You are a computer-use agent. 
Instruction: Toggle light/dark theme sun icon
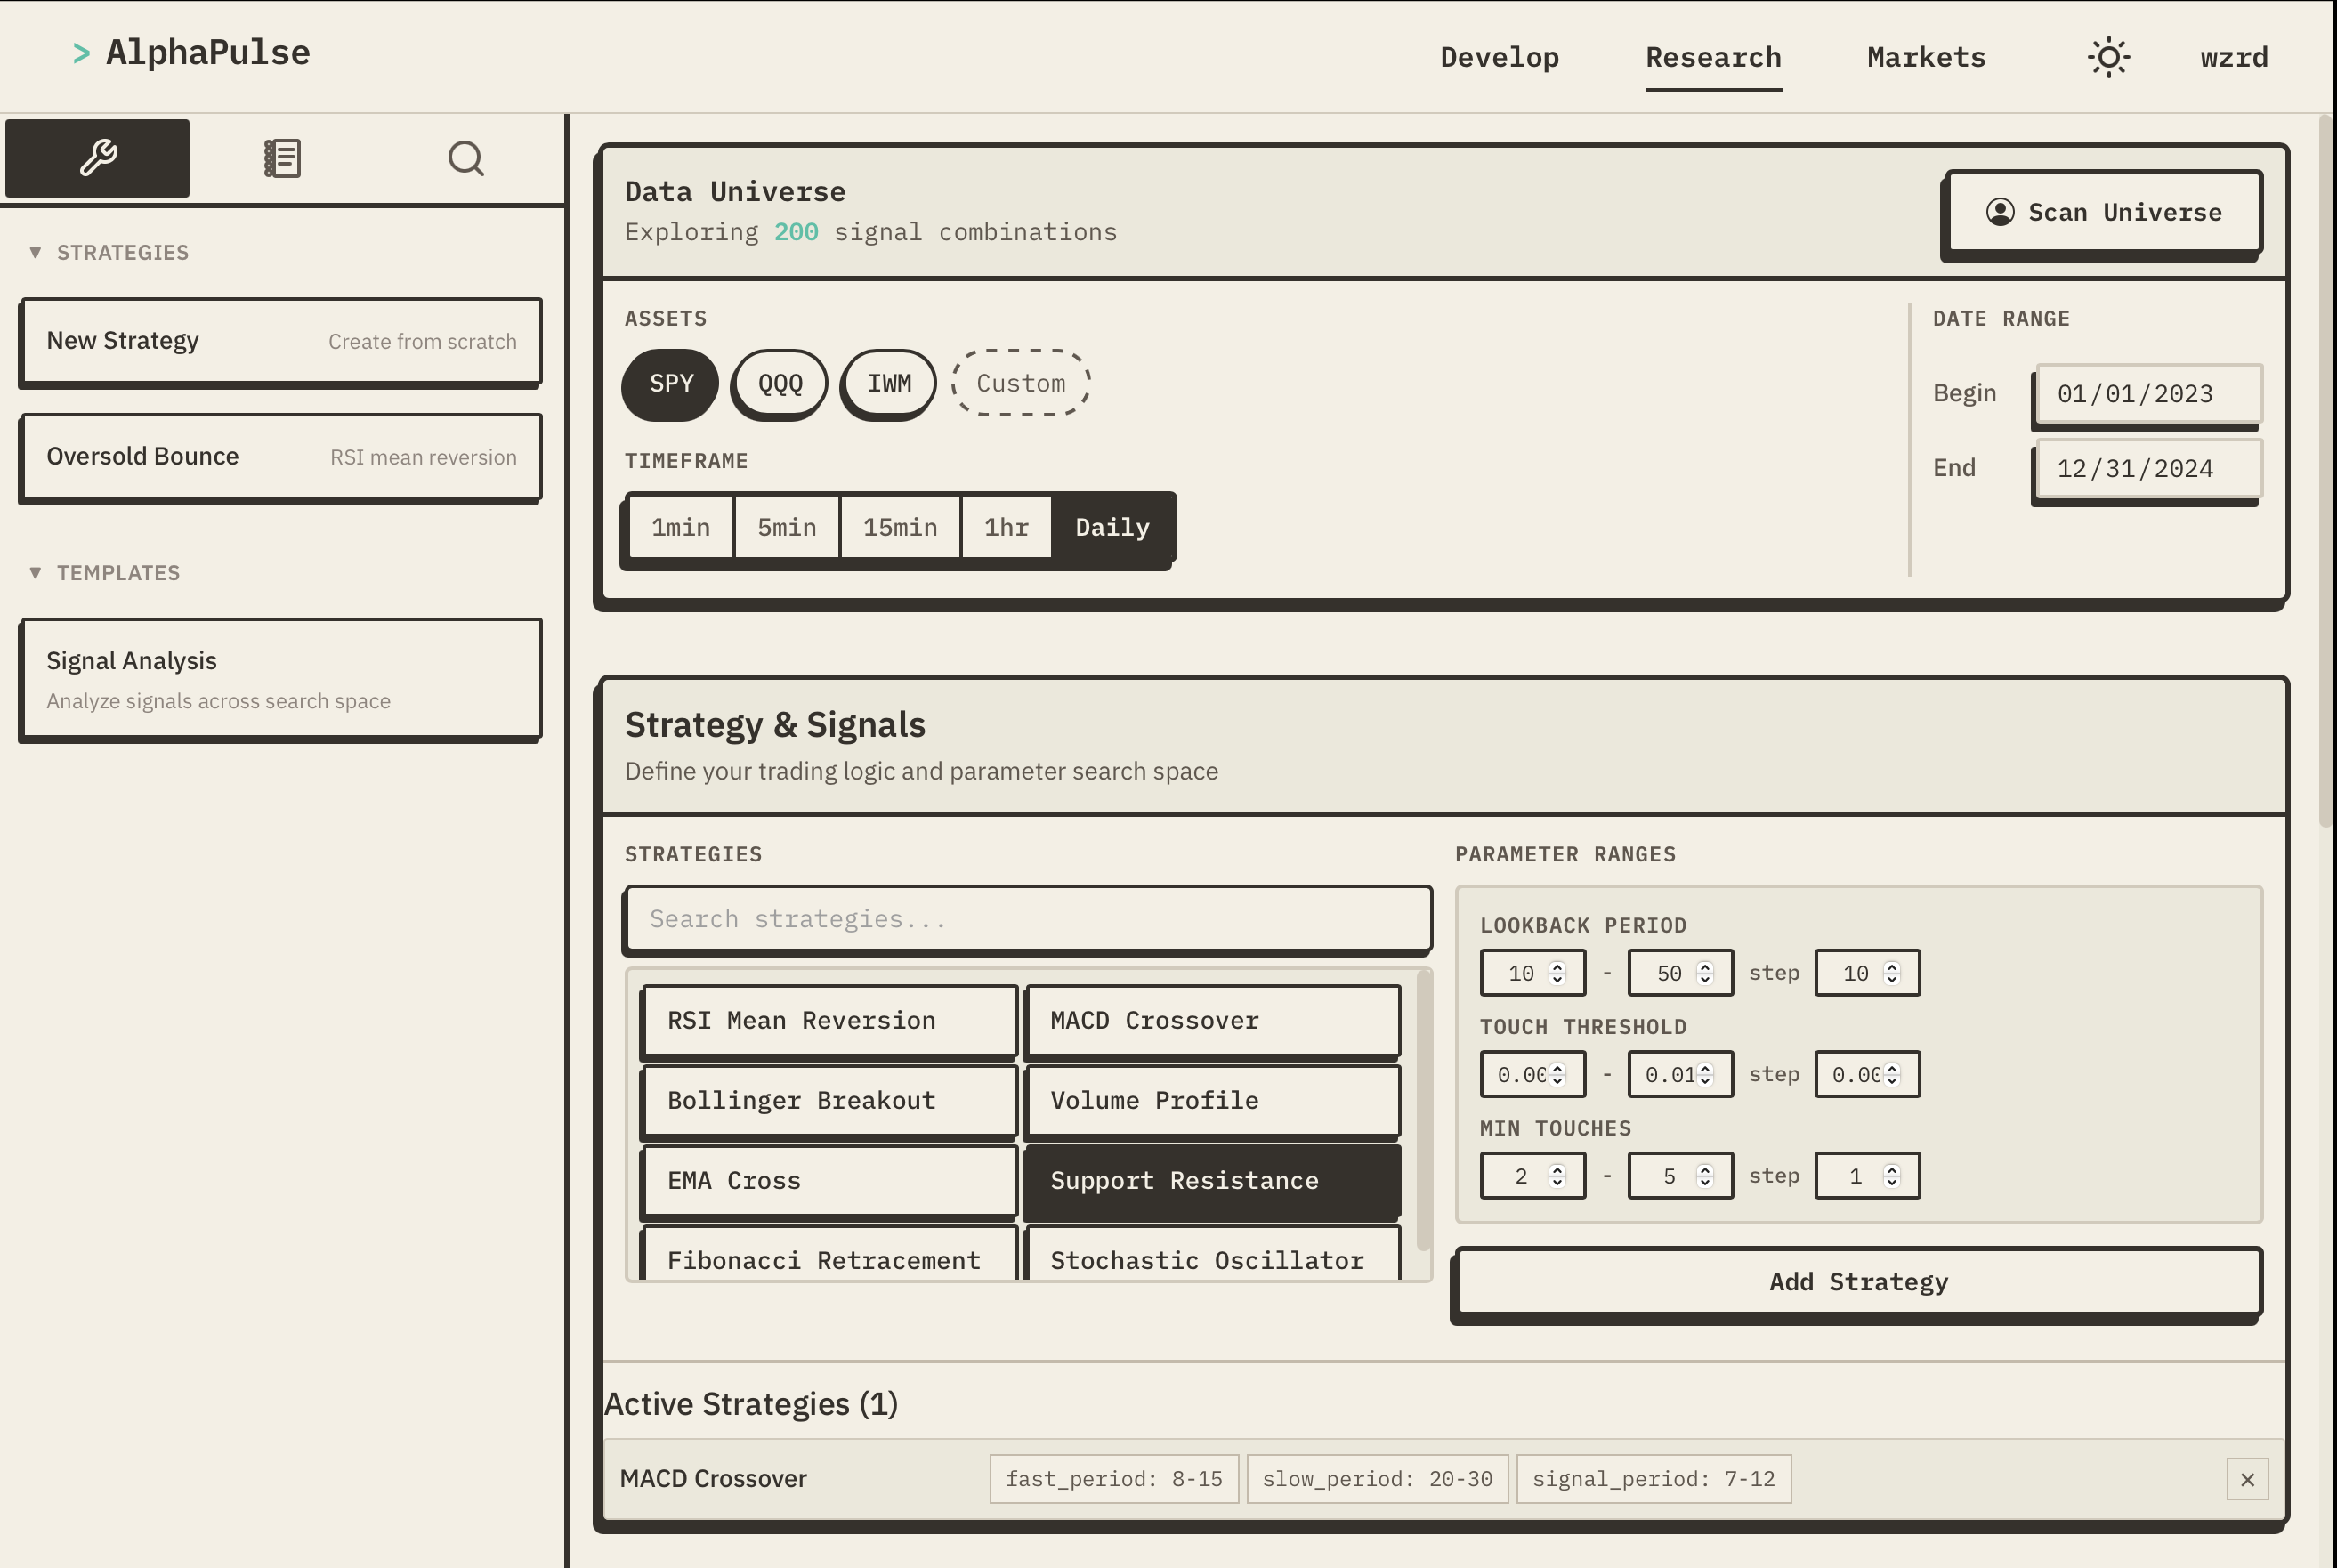point(2108,57)
